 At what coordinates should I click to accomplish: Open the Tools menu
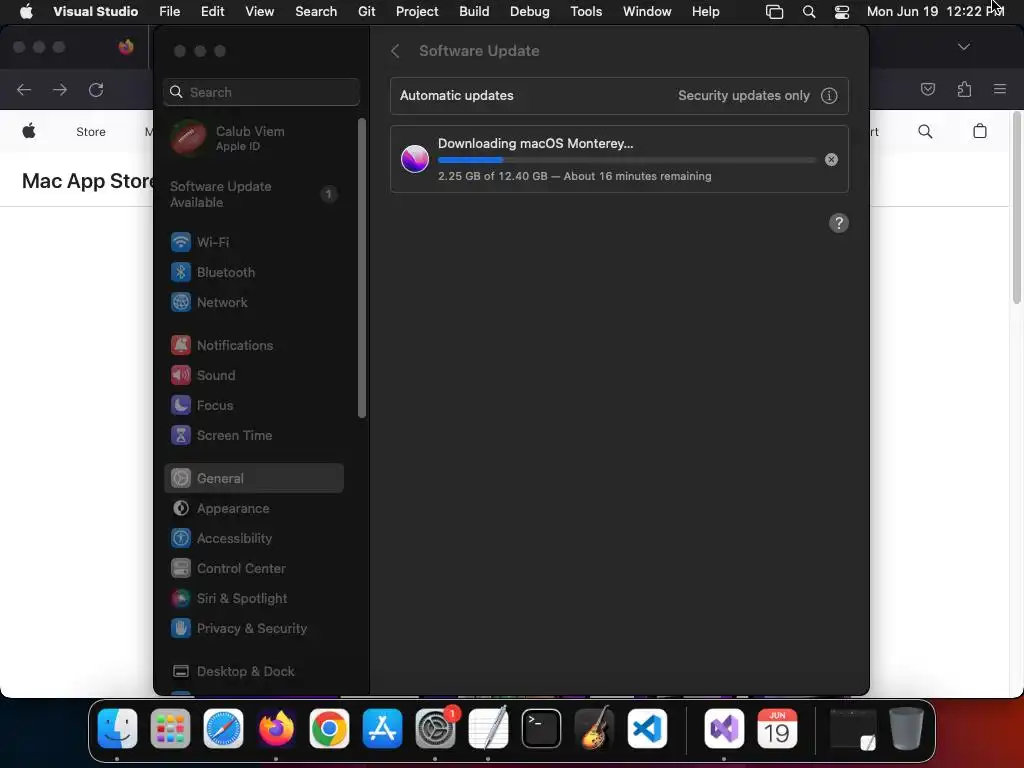point(586,12)
